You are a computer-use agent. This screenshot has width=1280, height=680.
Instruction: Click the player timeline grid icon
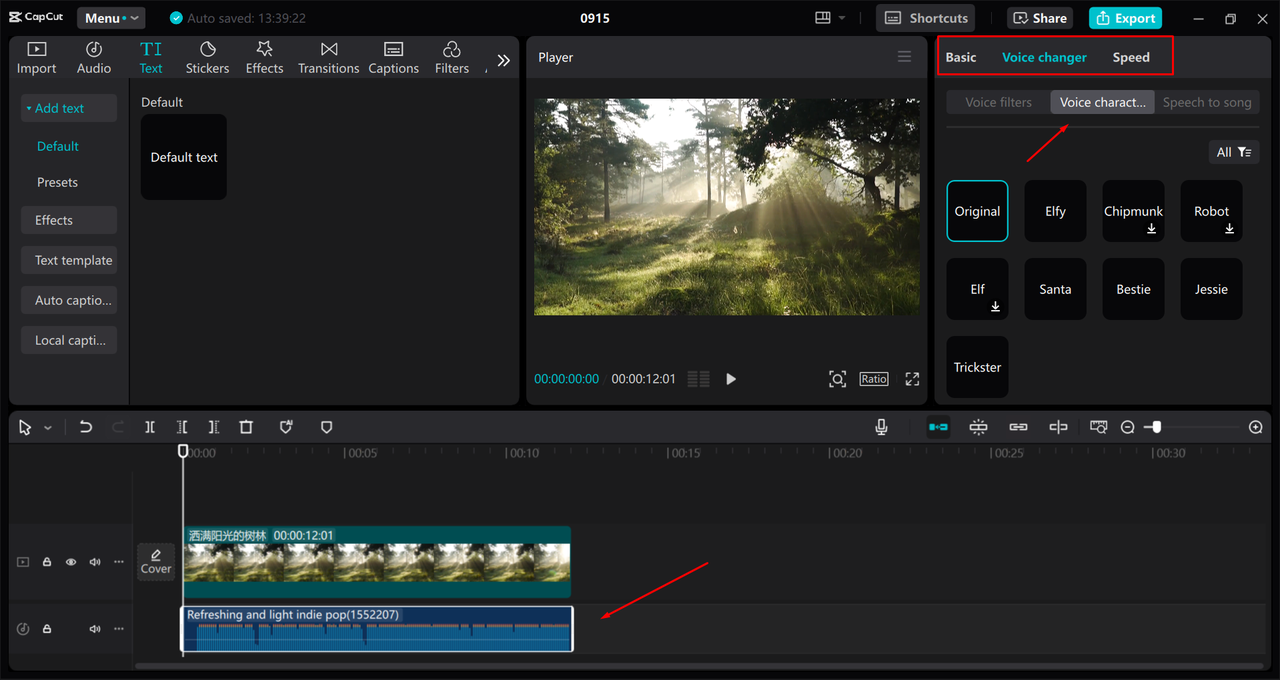point(699,379)
